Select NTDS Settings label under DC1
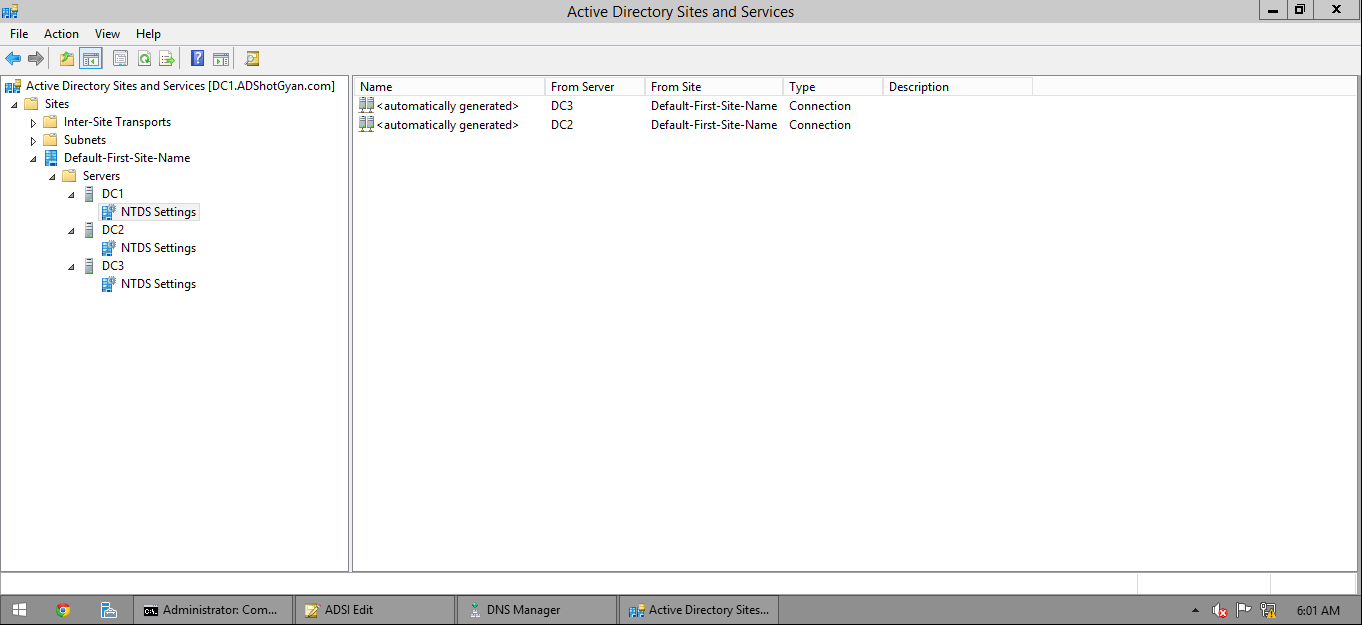The width and height of the screenshot is (1362, 625). tap(158, 212)
